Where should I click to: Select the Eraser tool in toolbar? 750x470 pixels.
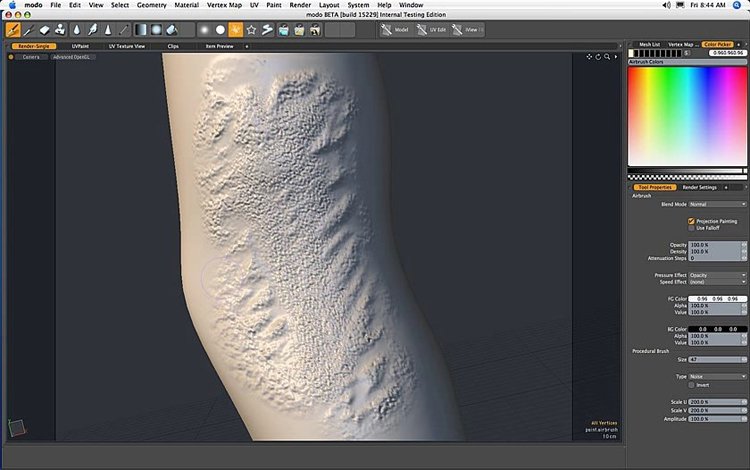(x=43, y=30)
